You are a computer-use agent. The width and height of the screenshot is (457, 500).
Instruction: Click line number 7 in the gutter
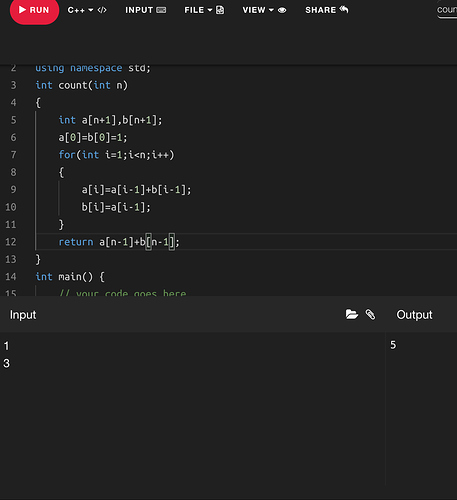click(x=13, y=155)
